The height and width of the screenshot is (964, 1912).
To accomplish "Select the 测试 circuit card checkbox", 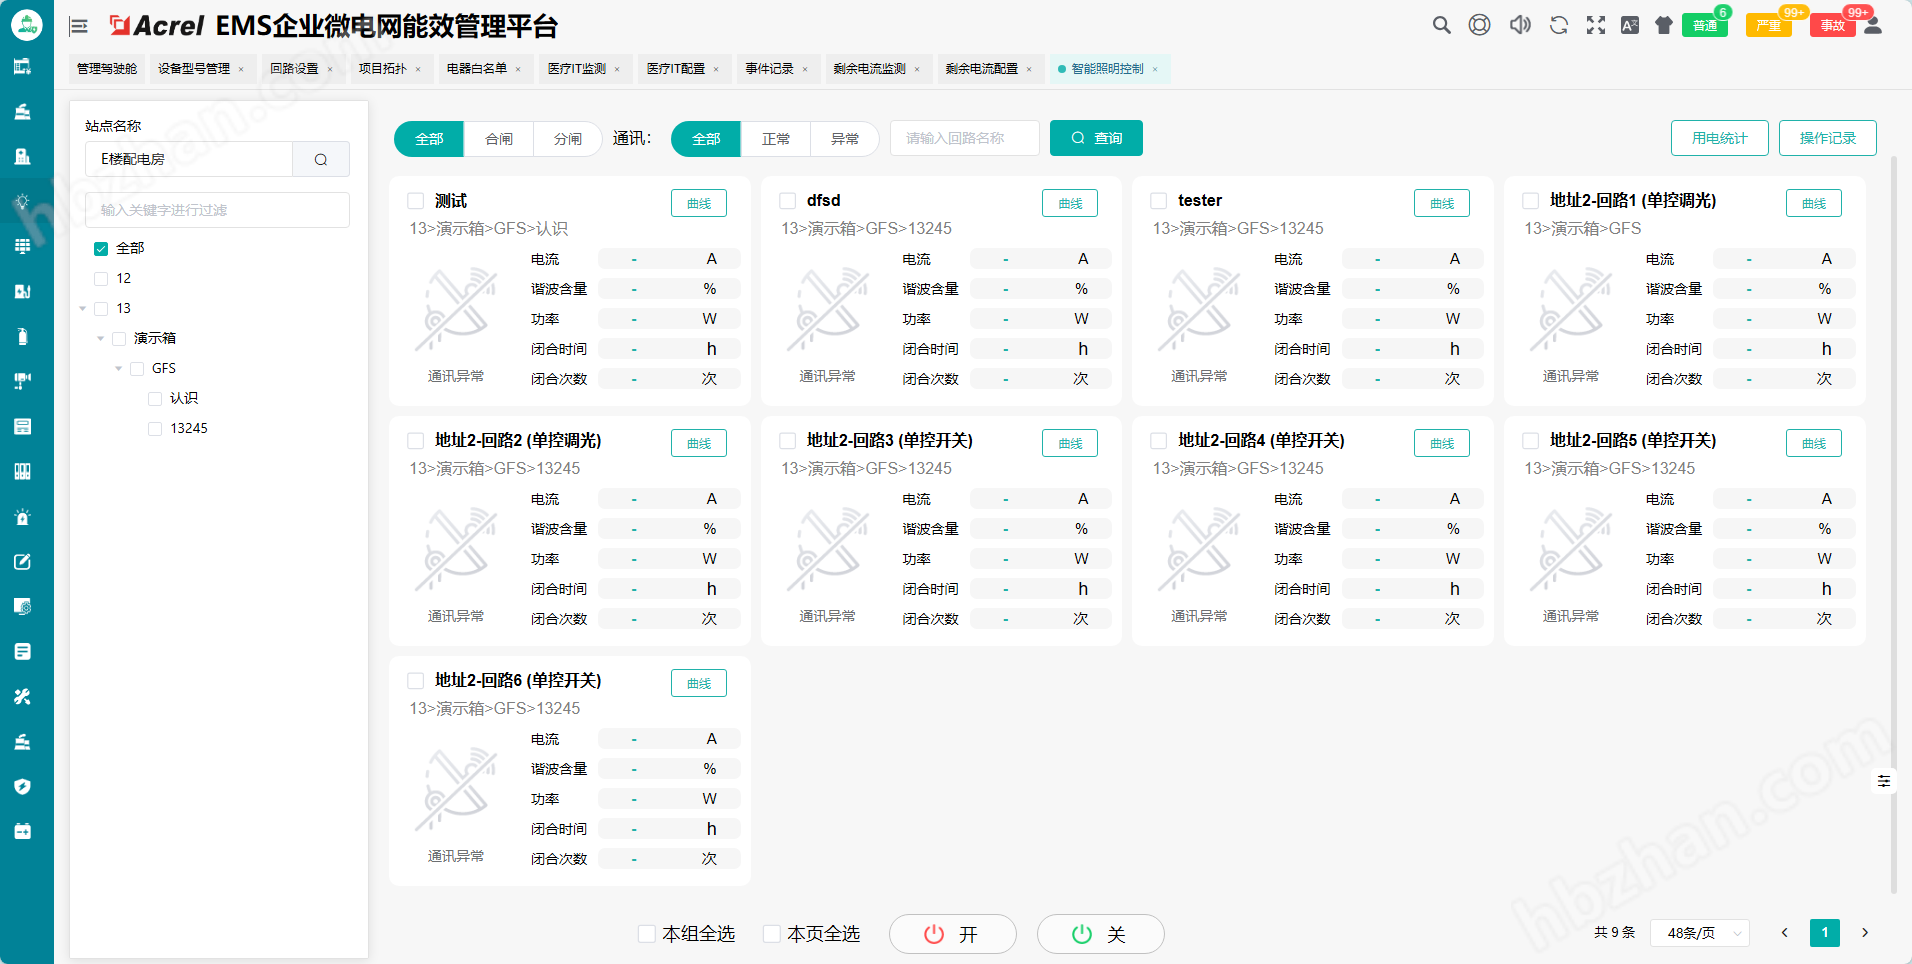I will pyautogui.click(x=415, y=200).
